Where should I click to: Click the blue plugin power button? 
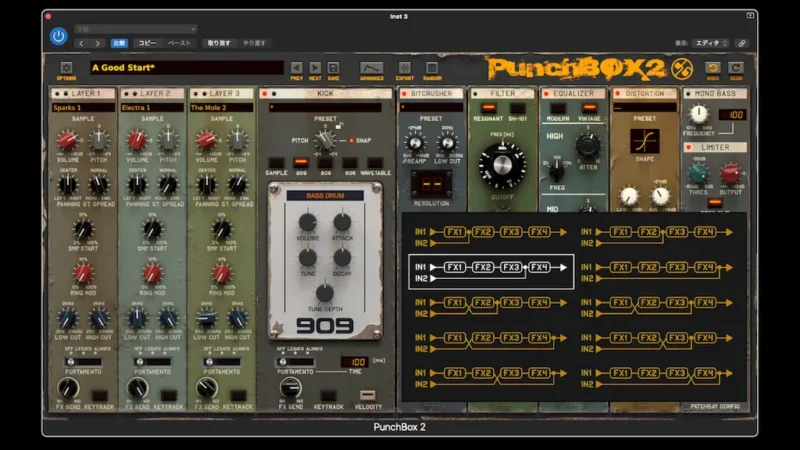(x=59, y=36)
